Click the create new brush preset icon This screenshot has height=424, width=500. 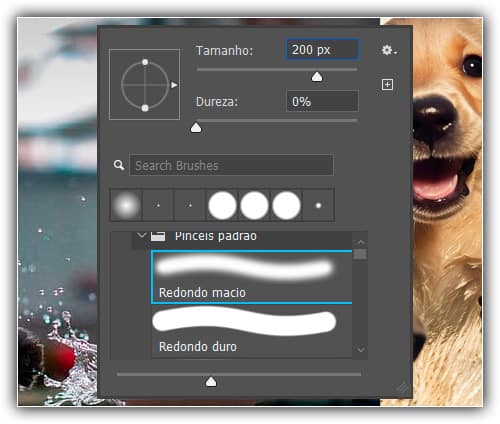tap(387, 85)
